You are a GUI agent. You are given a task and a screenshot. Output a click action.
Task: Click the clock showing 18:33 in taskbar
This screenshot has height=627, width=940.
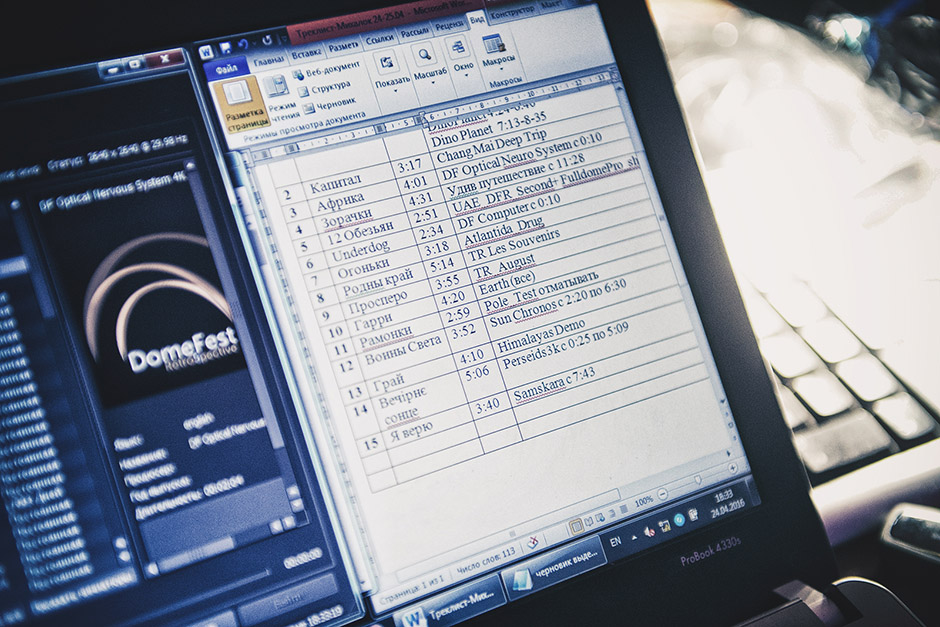tap(727, 504)
